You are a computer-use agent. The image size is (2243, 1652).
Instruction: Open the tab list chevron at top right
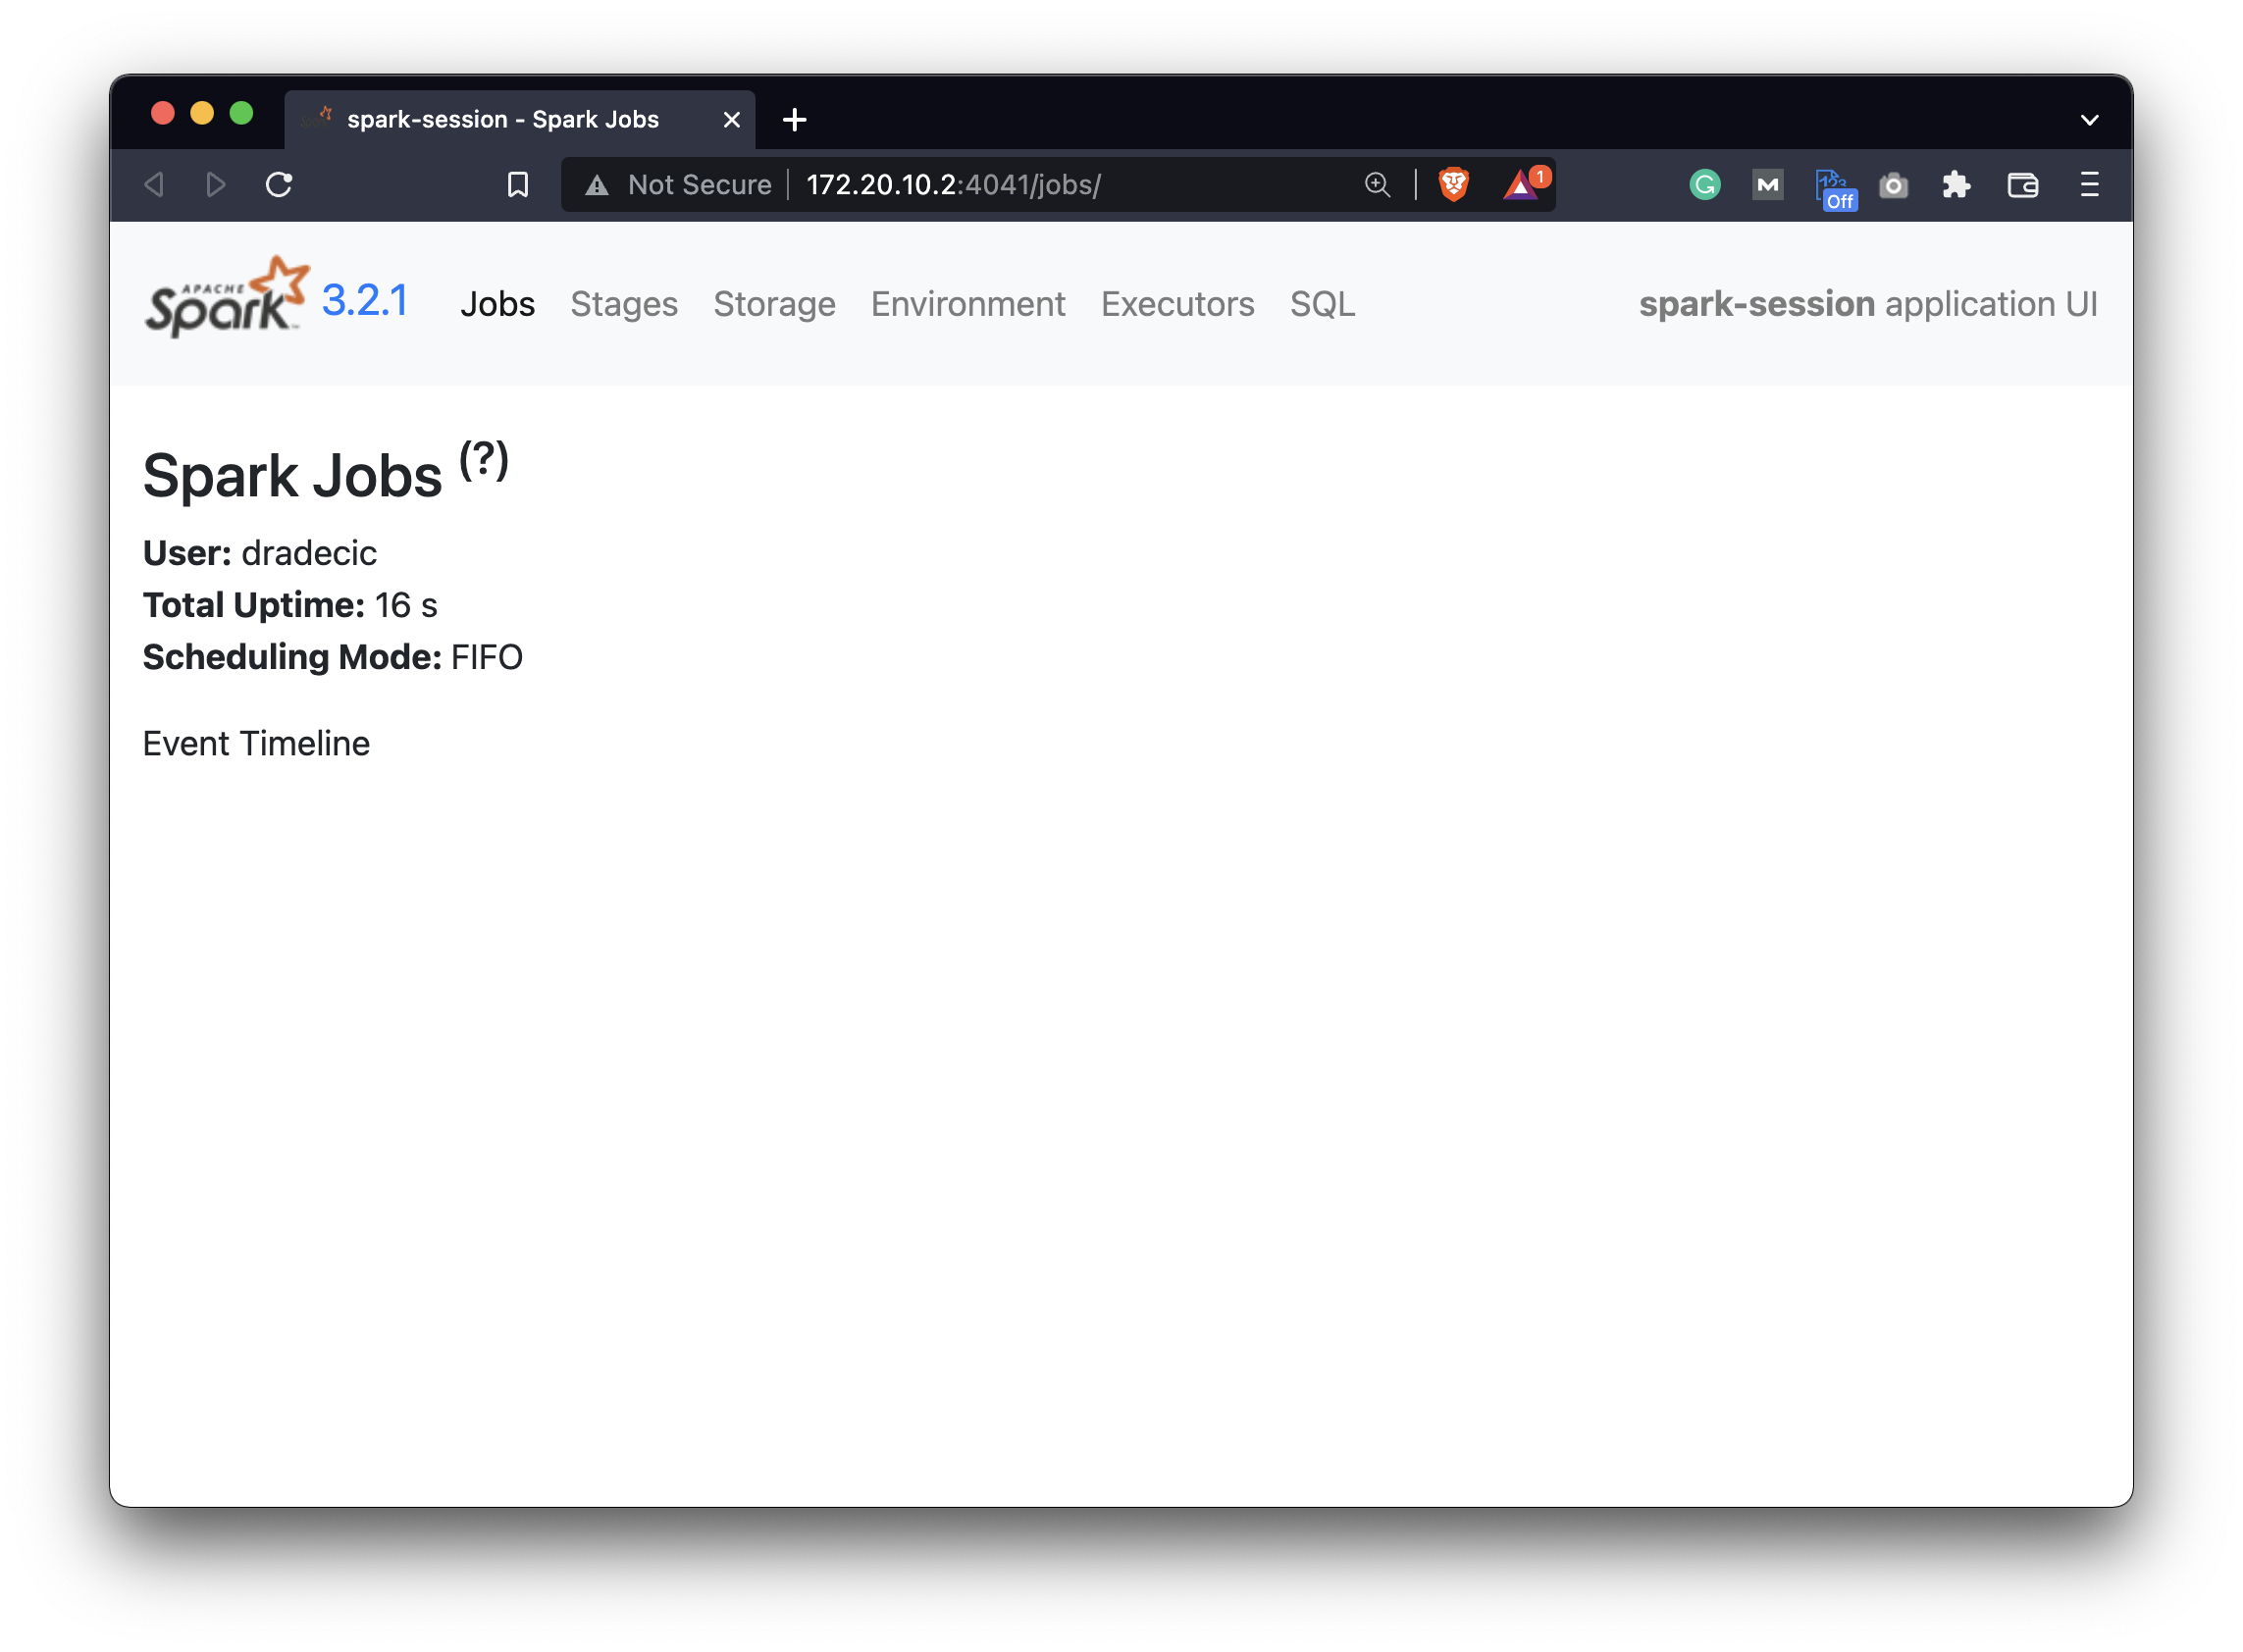[2090, 119]
